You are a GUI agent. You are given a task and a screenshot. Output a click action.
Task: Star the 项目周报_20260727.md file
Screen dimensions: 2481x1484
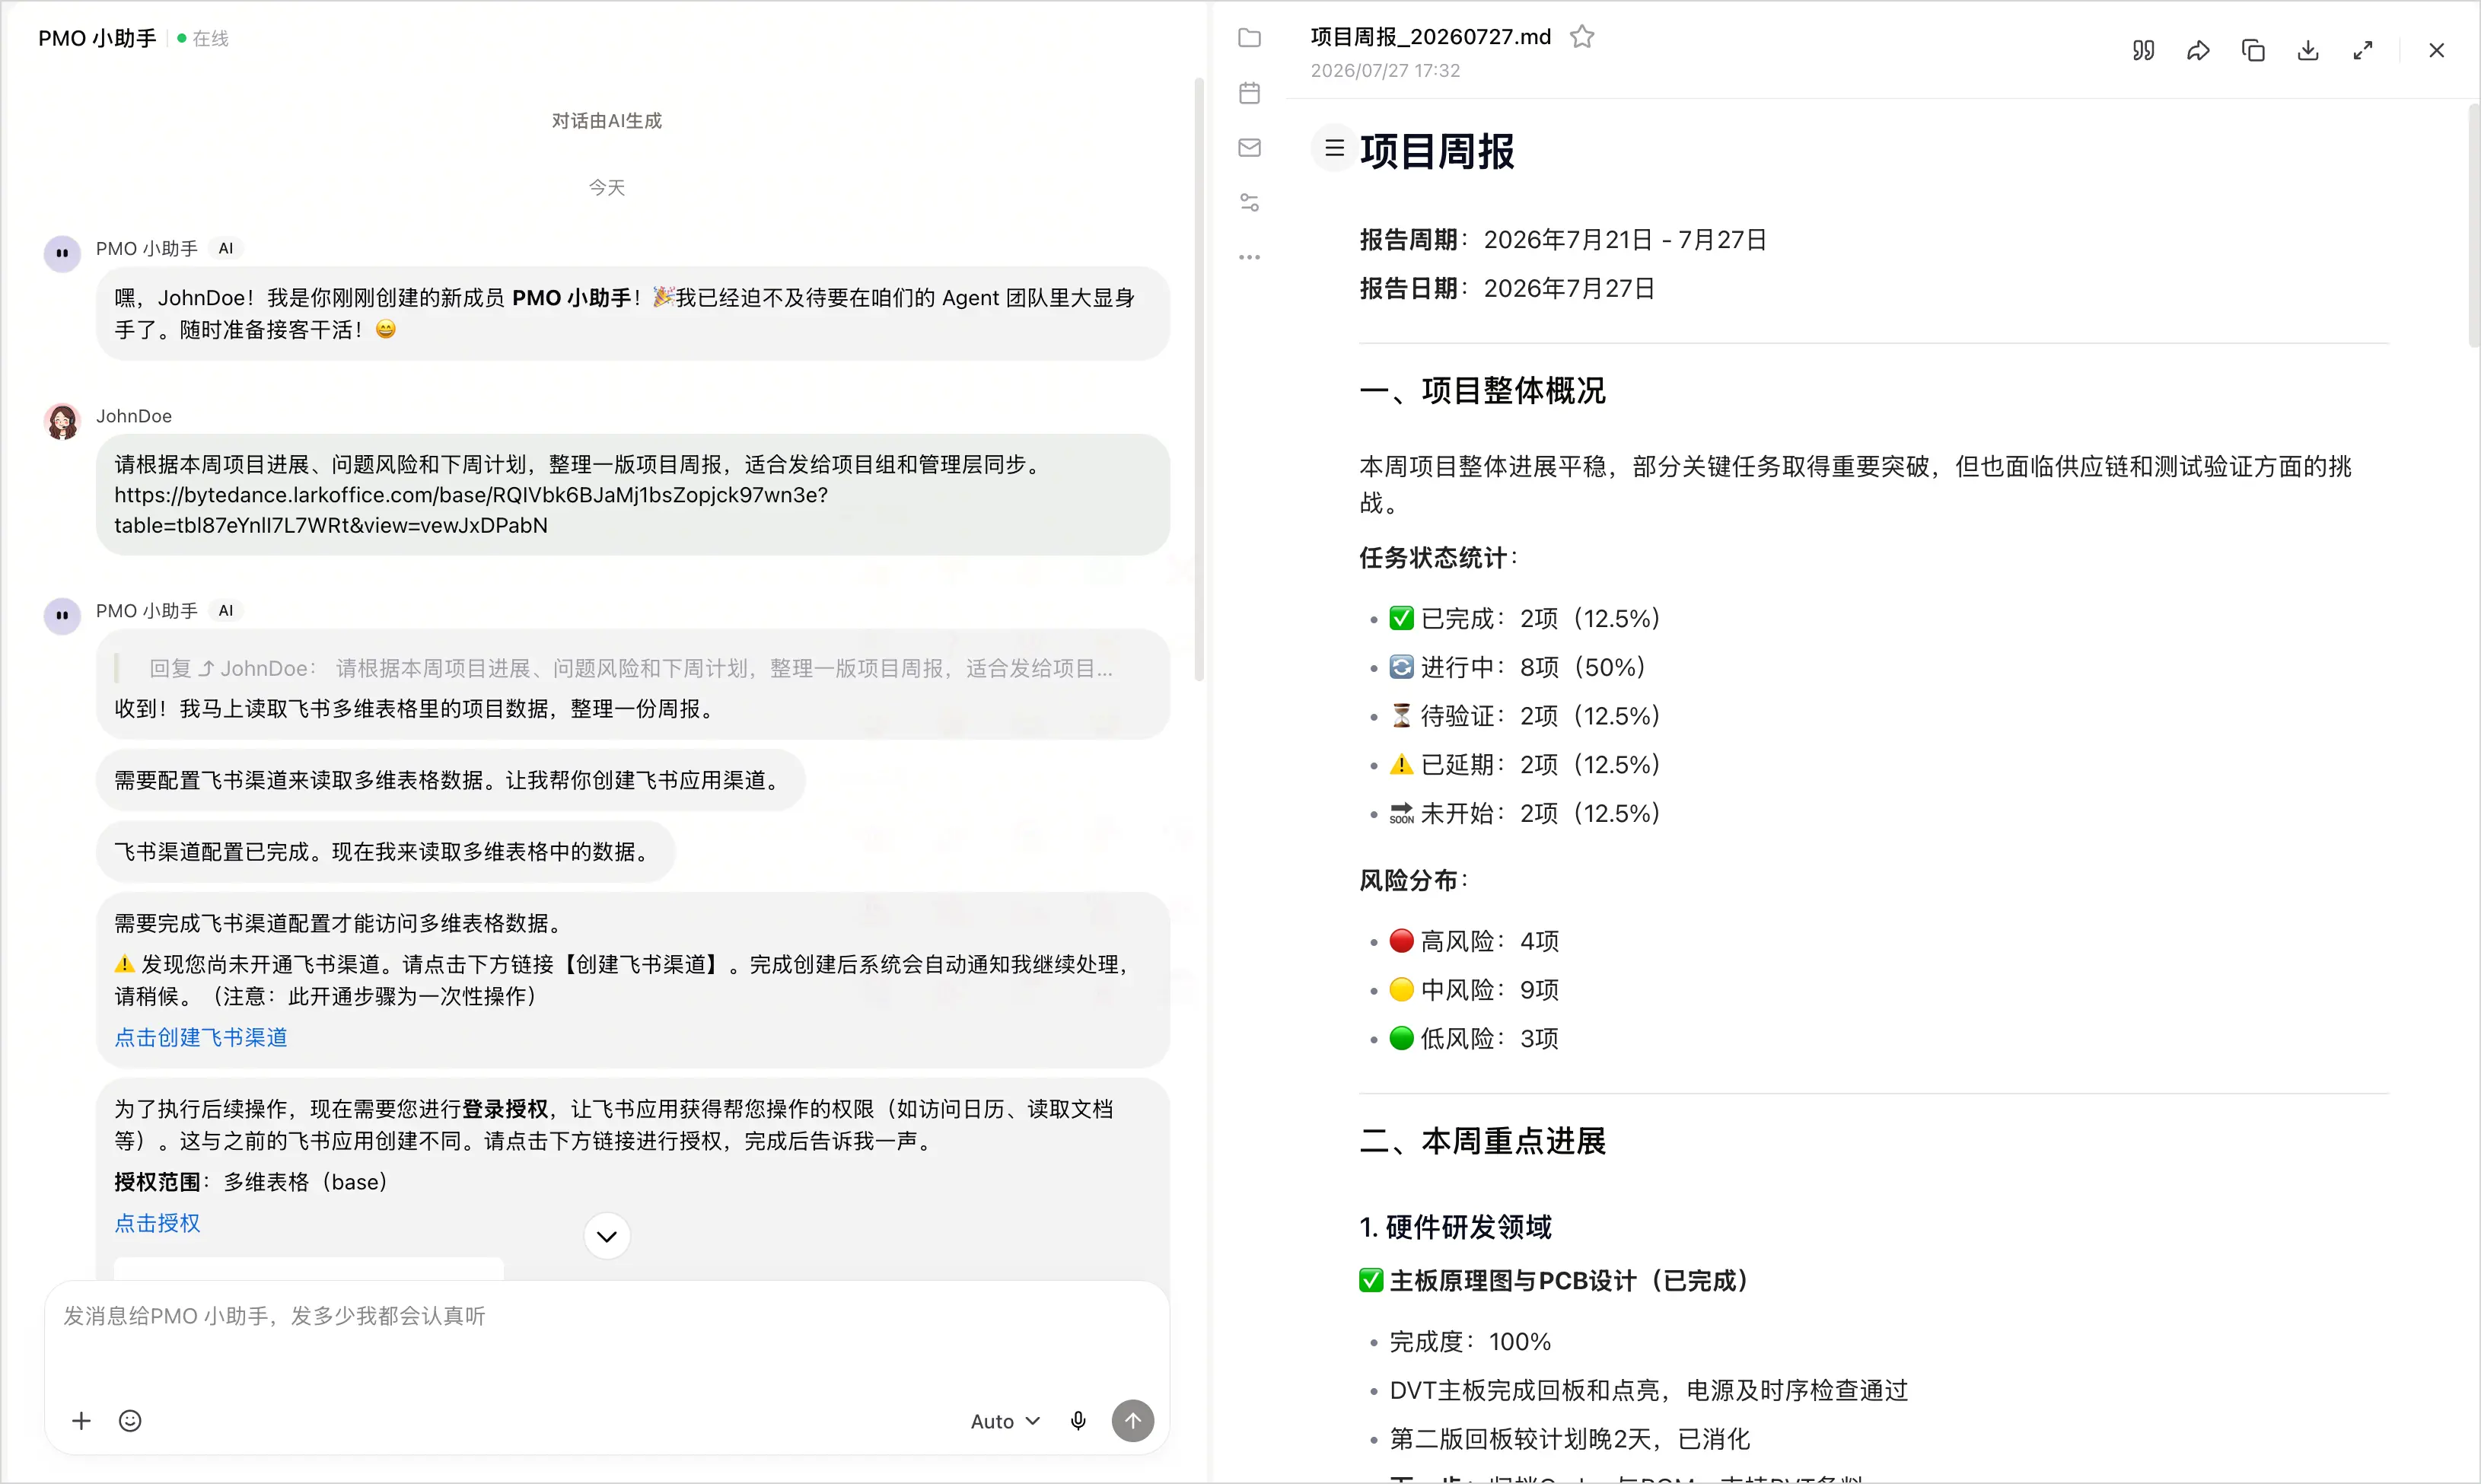click(1582, 37)
